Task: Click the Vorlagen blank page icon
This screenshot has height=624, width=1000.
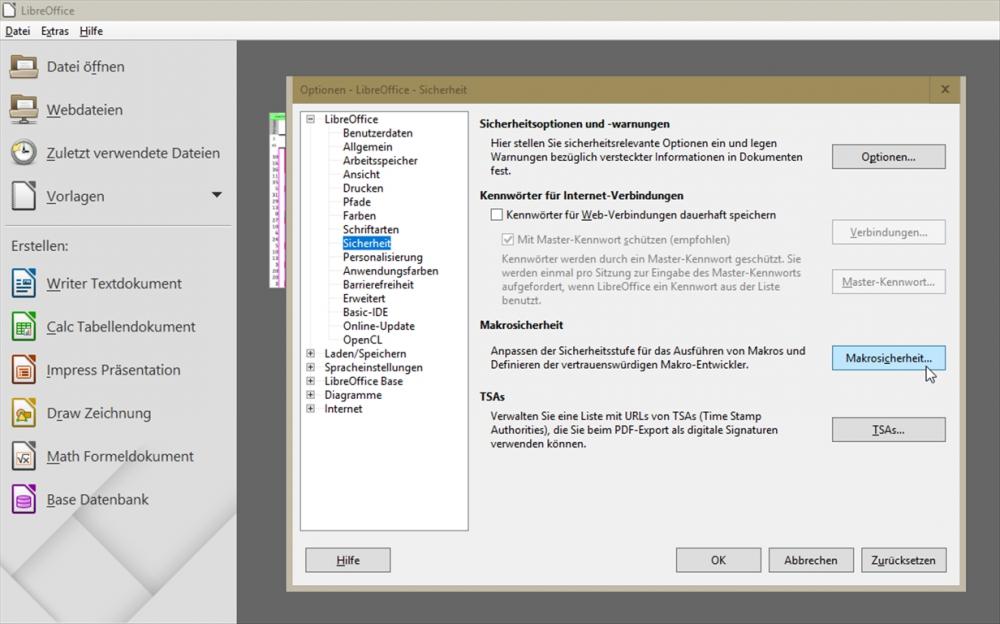Action: [24, 196]
